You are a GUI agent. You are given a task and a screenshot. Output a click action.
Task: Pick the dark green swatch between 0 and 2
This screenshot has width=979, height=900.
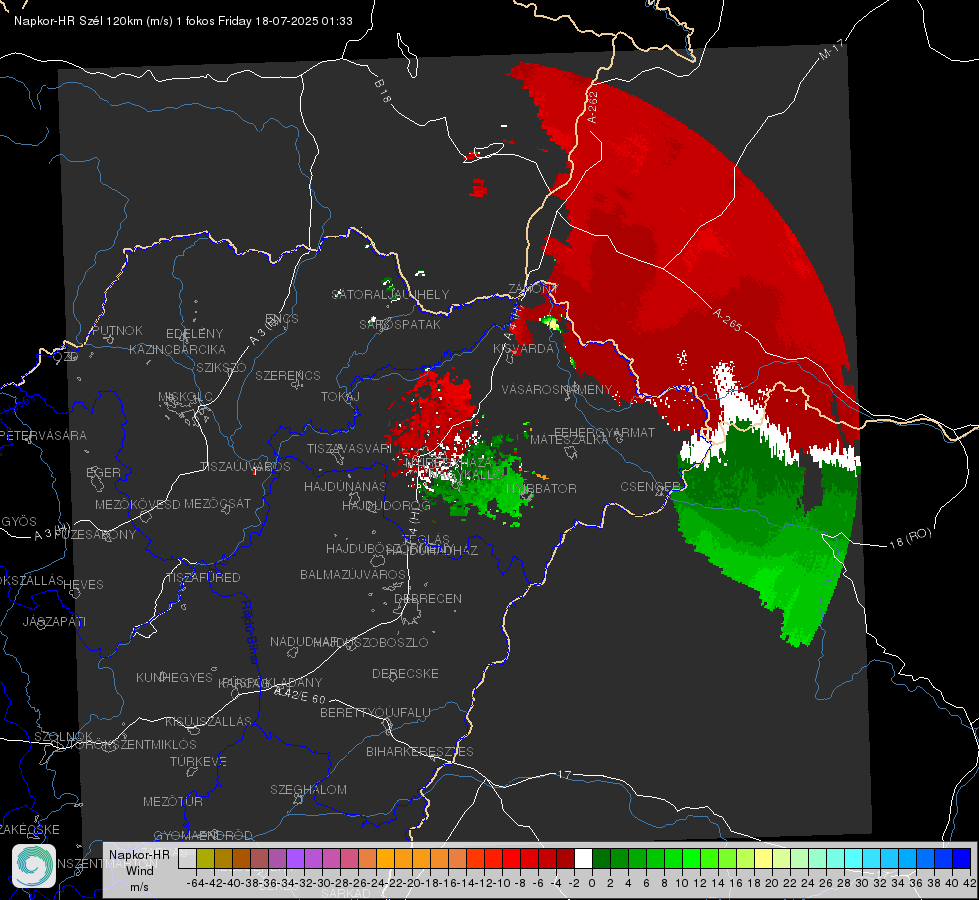tap(601, 858)
